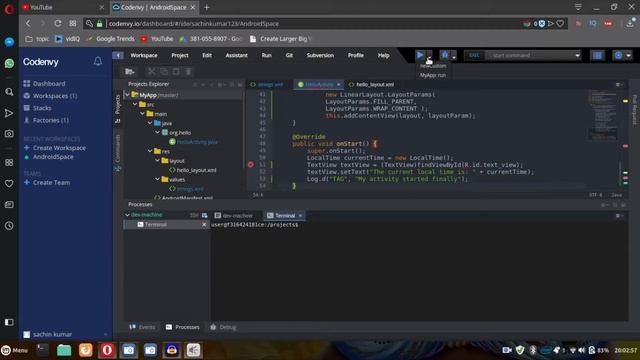
Task: Toggle breakpoint on line 51
Action: coord(251,164)
